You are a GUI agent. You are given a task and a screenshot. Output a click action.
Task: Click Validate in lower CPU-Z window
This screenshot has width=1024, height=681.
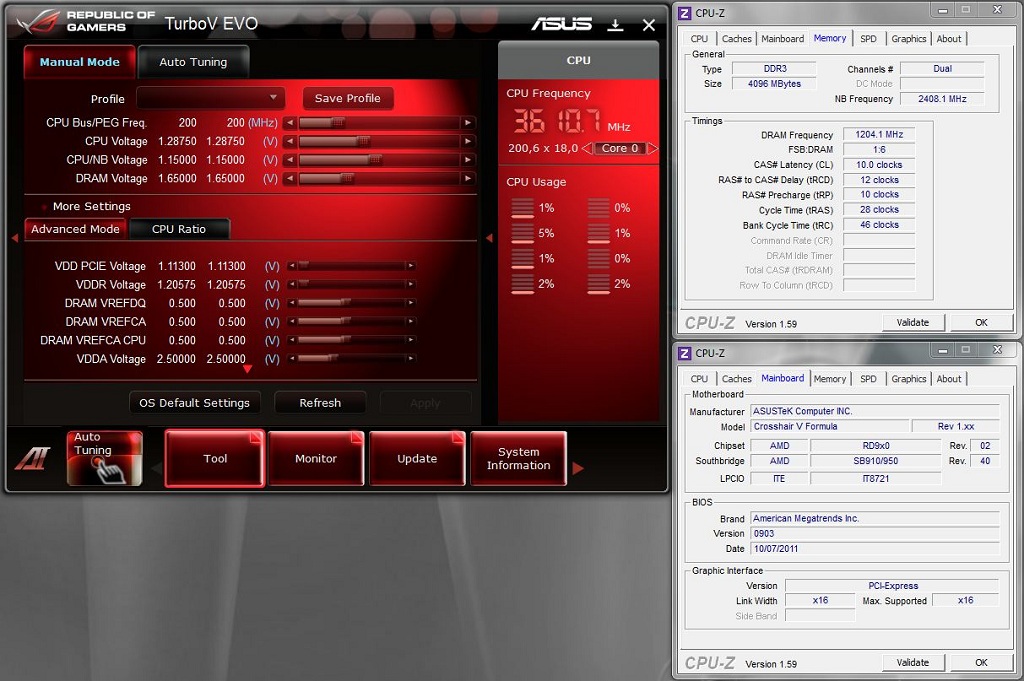pos(912,663)
